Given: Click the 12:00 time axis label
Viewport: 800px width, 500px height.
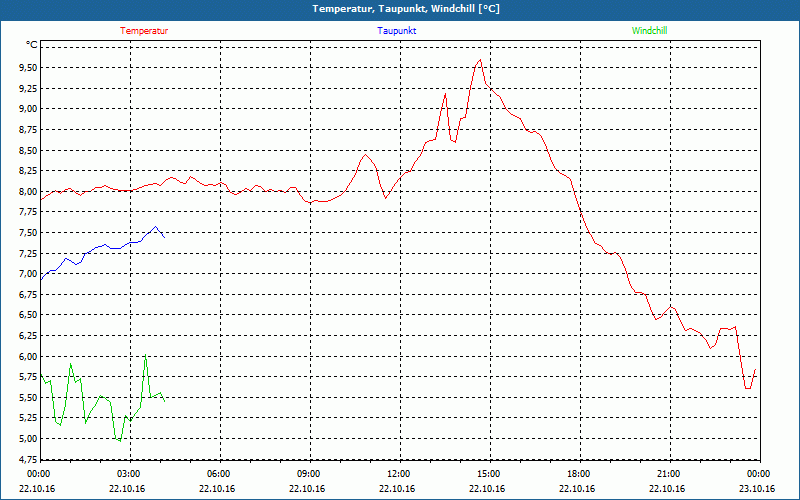Looking at the screenshot, I should (397, 474).
